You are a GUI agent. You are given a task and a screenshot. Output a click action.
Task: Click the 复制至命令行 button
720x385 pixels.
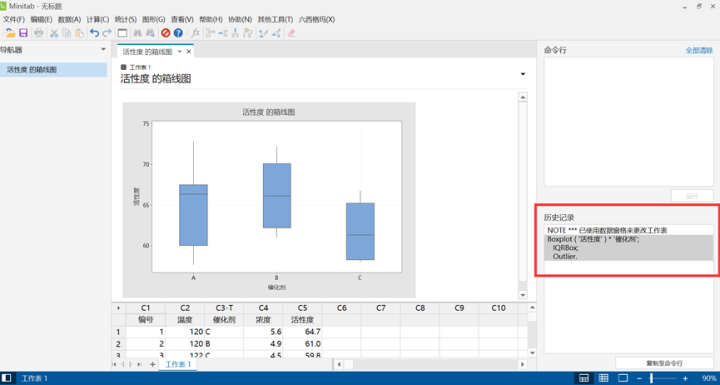click(x=664, y=363)
